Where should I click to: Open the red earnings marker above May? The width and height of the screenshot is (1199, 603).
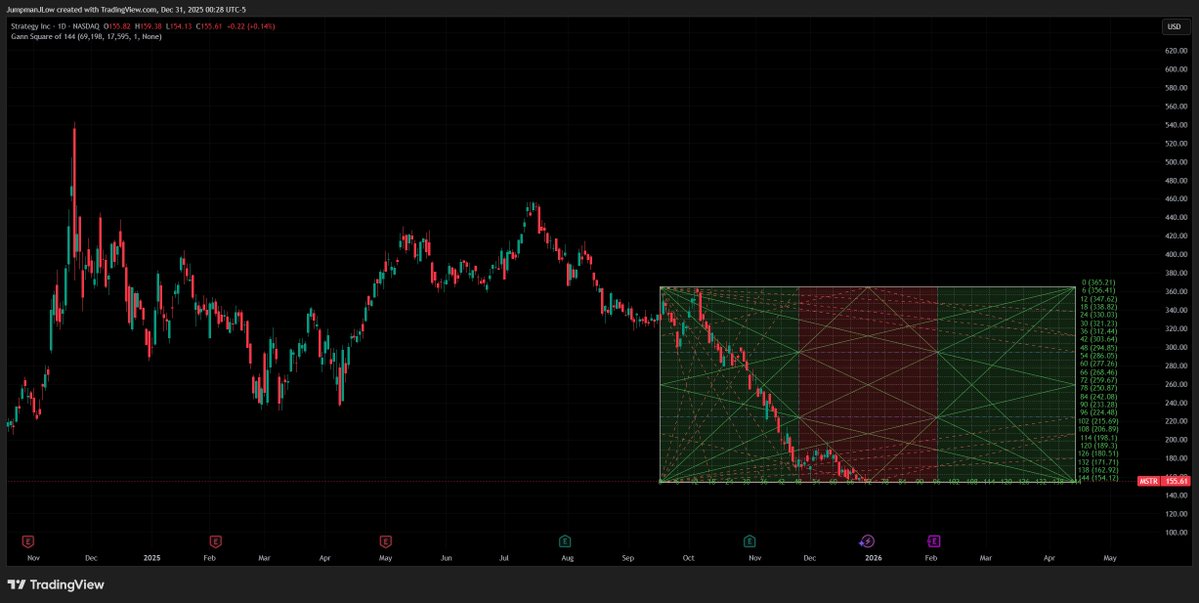[386, 541]
